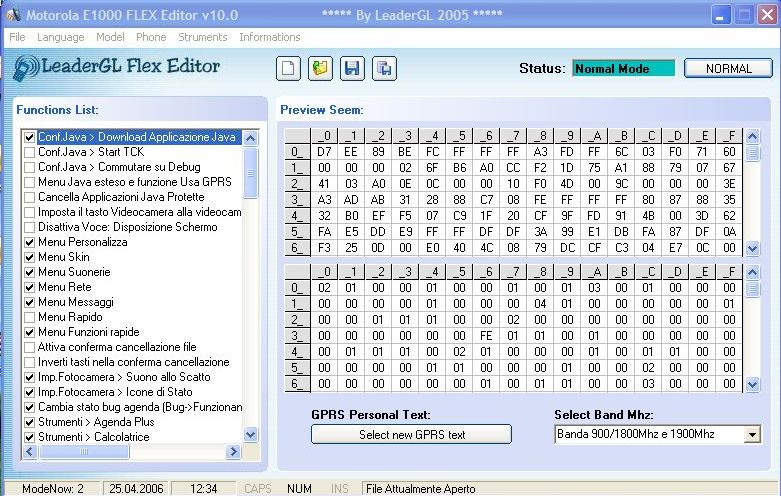Viewport: 781px width, 496px height.
Task: Click the 25.04.2006 date in status bar
Action: click(136, 489)
